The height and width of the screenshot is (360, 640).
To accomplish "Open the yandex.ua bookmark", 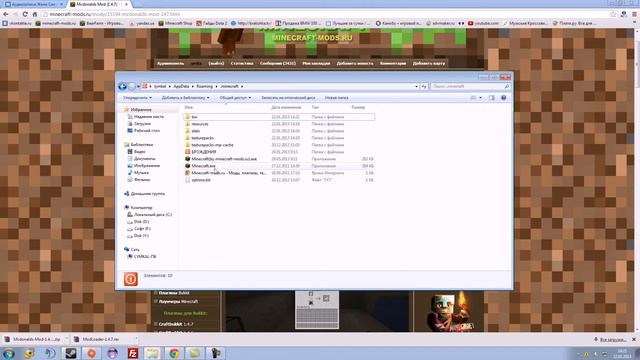I will pos(142,23).
